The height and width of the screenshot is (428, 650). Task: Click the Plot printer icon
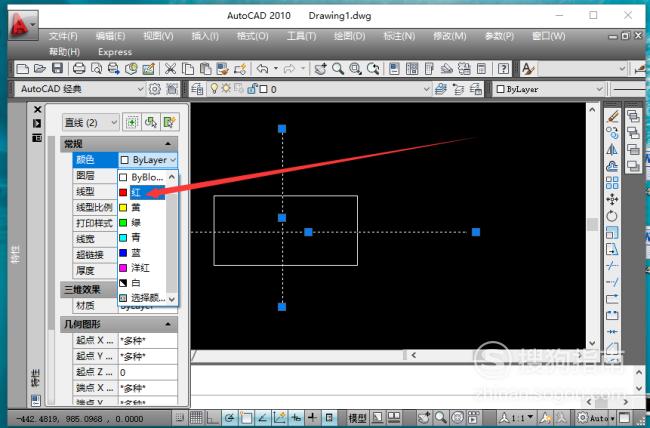coord(79,68)
